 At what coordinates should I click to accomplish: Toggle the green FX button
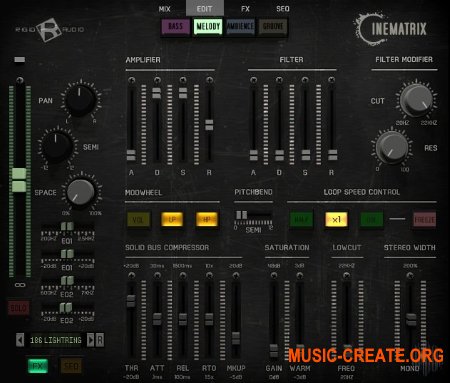pyautogui.click(x=37, y=366)
